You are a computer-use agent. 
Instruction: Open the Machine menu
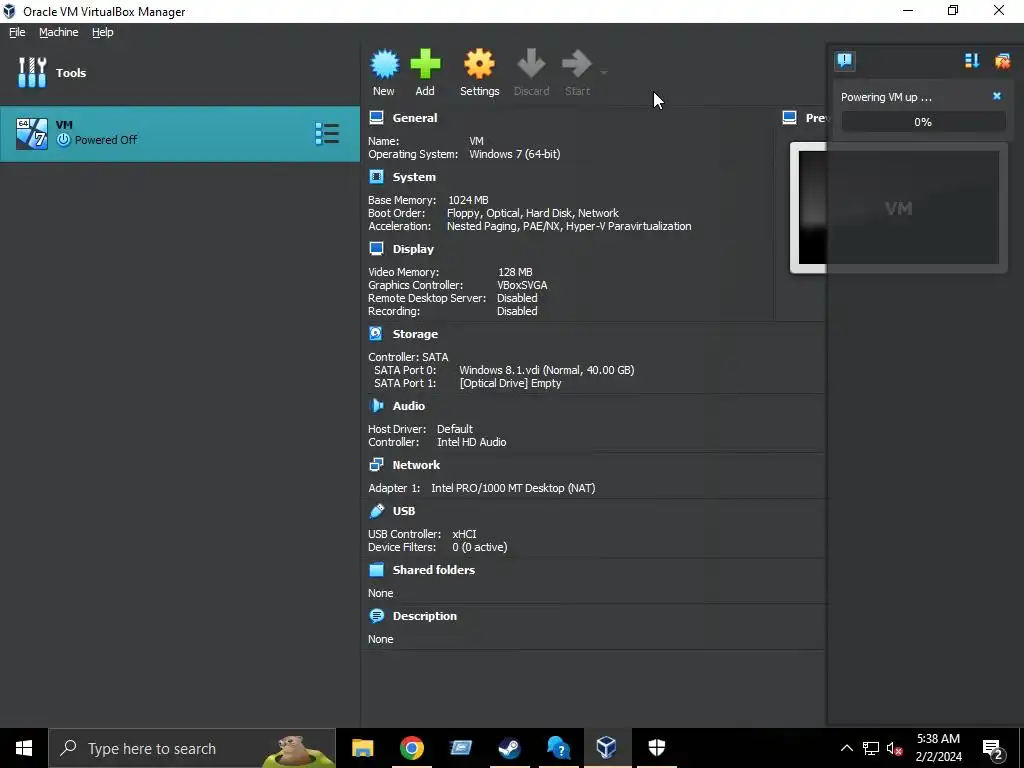[x=59, y=32]
